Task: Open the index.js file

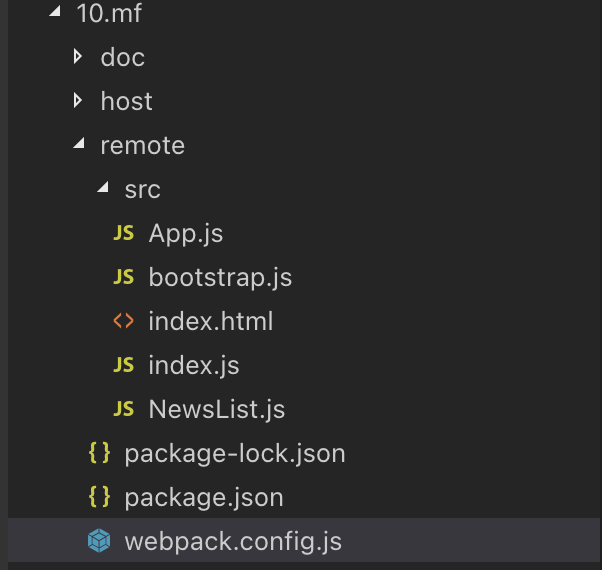Action: pyautogui.click(x=194, y=365)
